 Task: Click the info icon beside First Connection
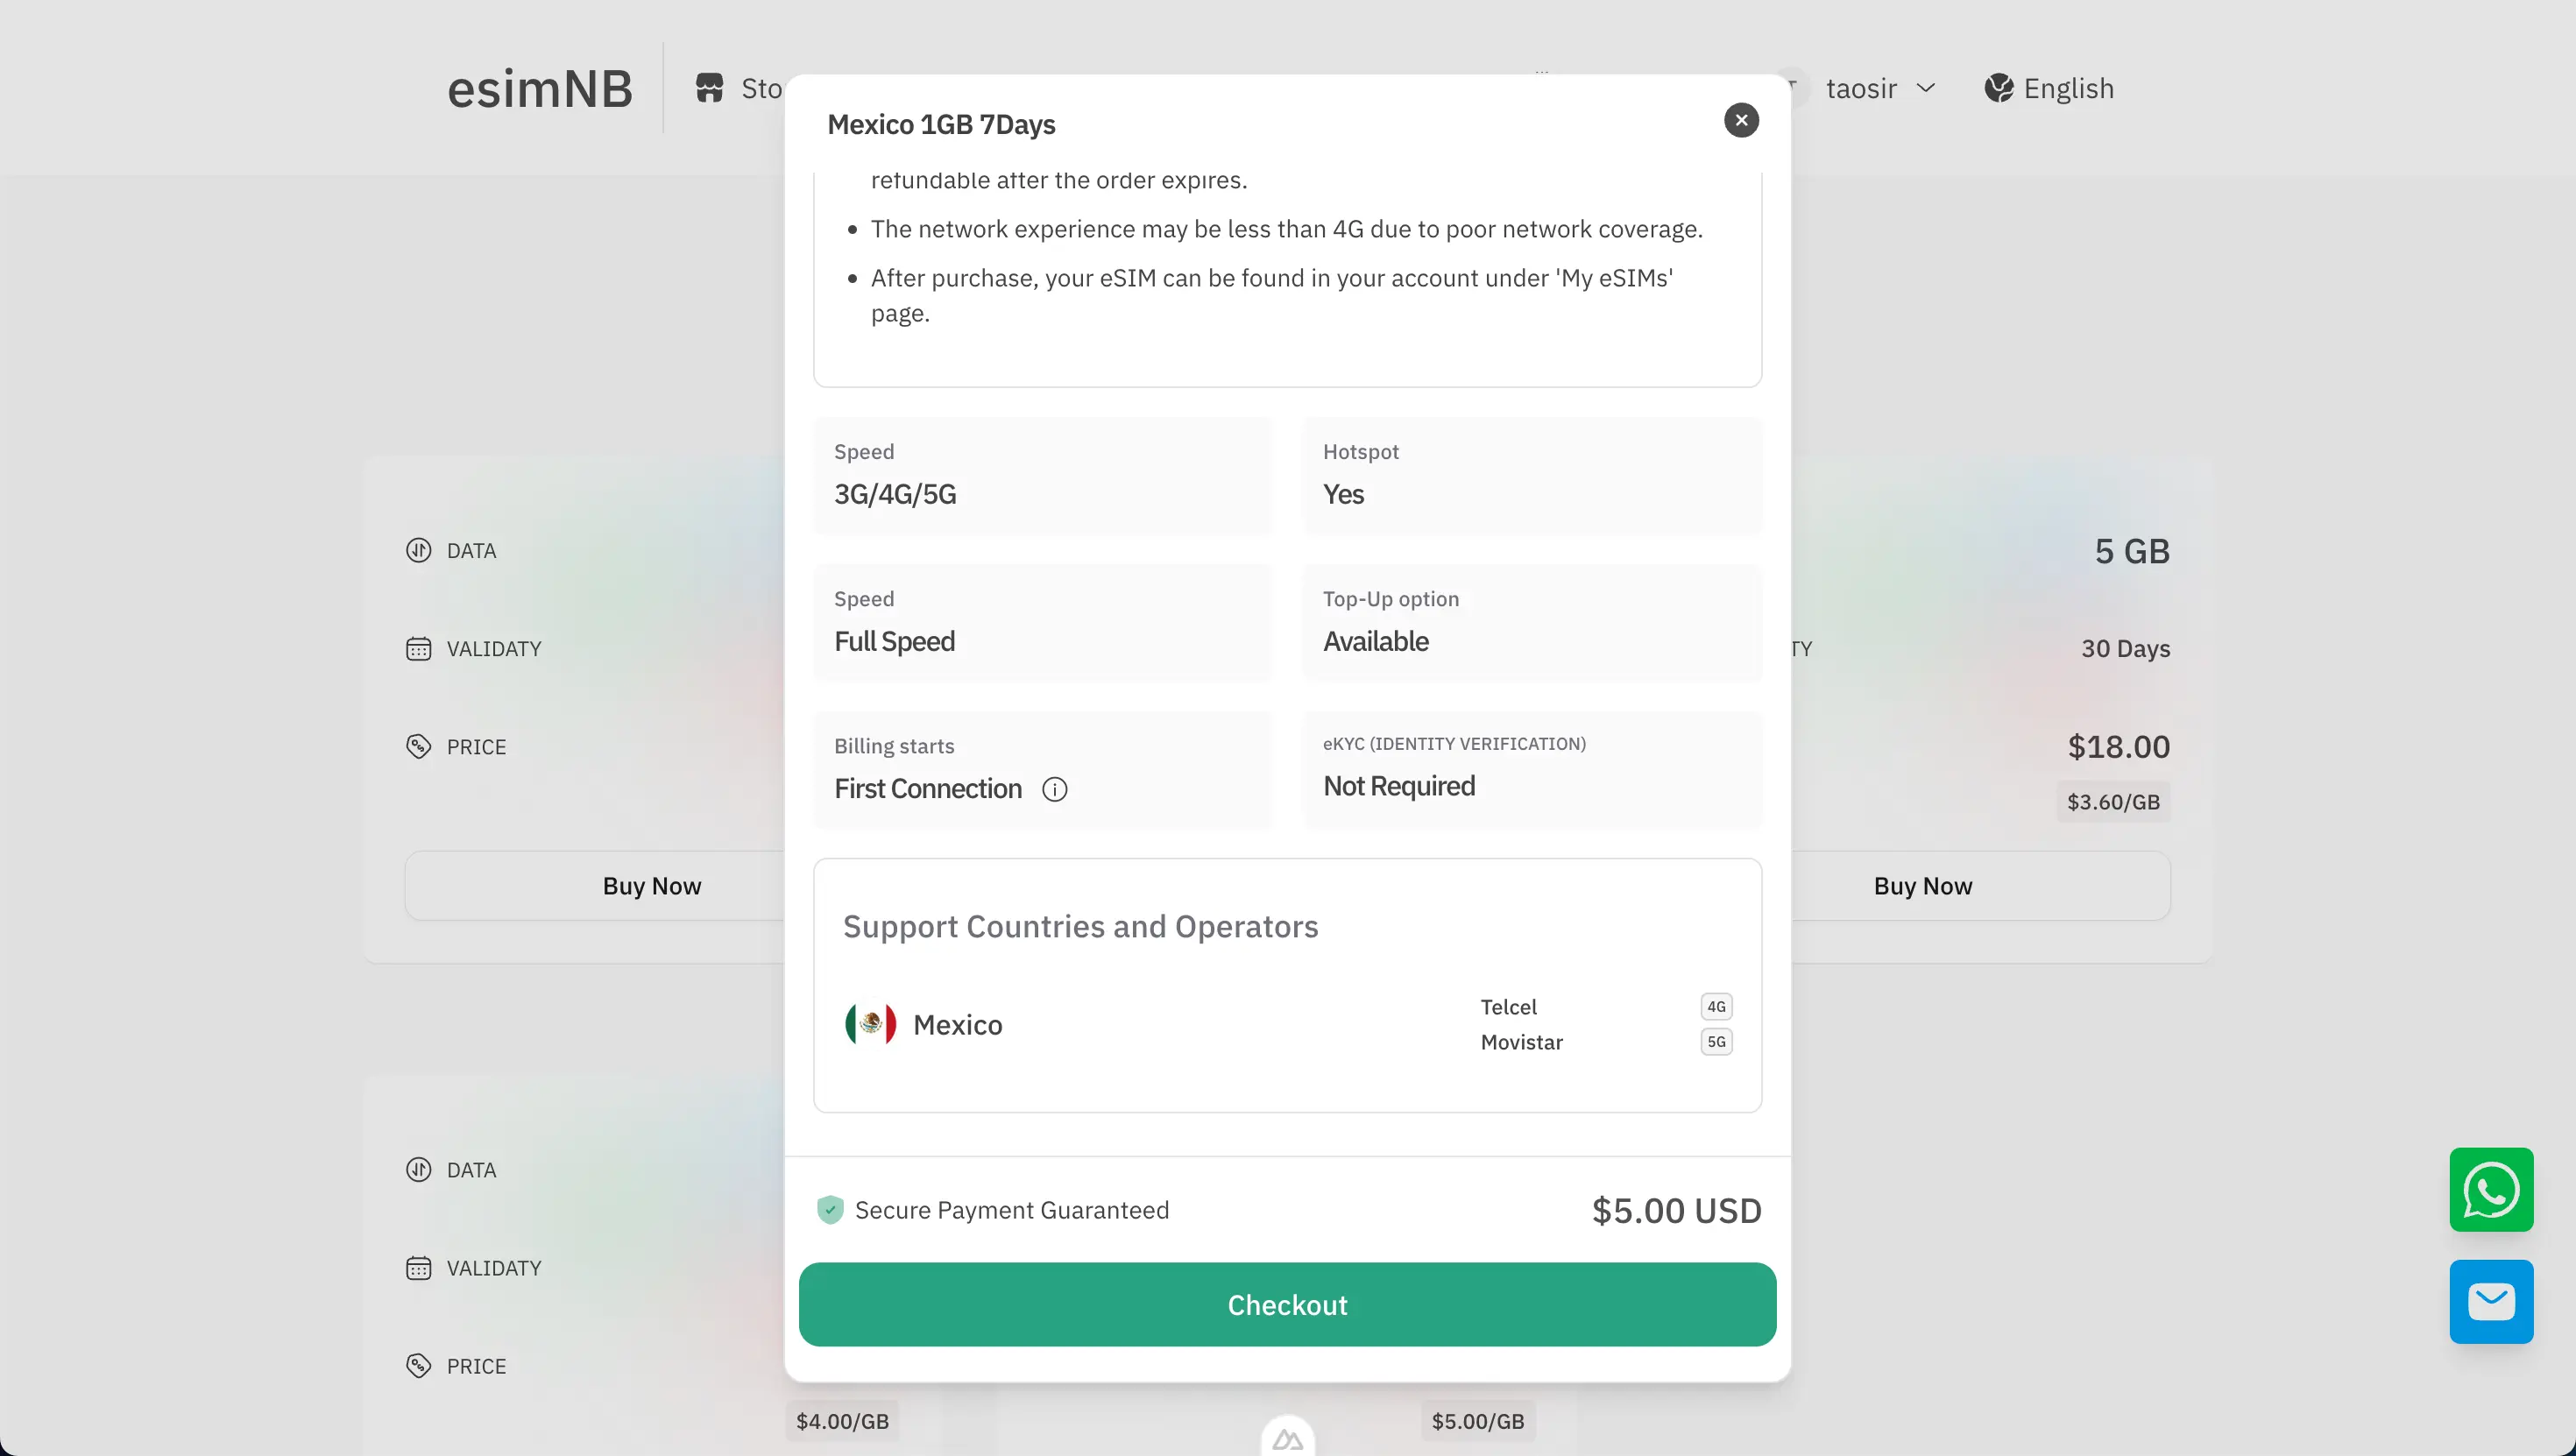(1055, 789)
